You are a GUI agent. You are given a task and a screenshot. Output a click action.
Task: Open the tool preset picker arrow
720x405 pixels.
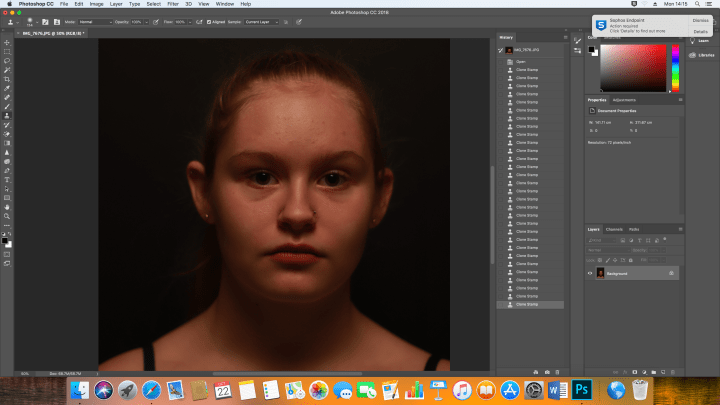click(18, 22)
